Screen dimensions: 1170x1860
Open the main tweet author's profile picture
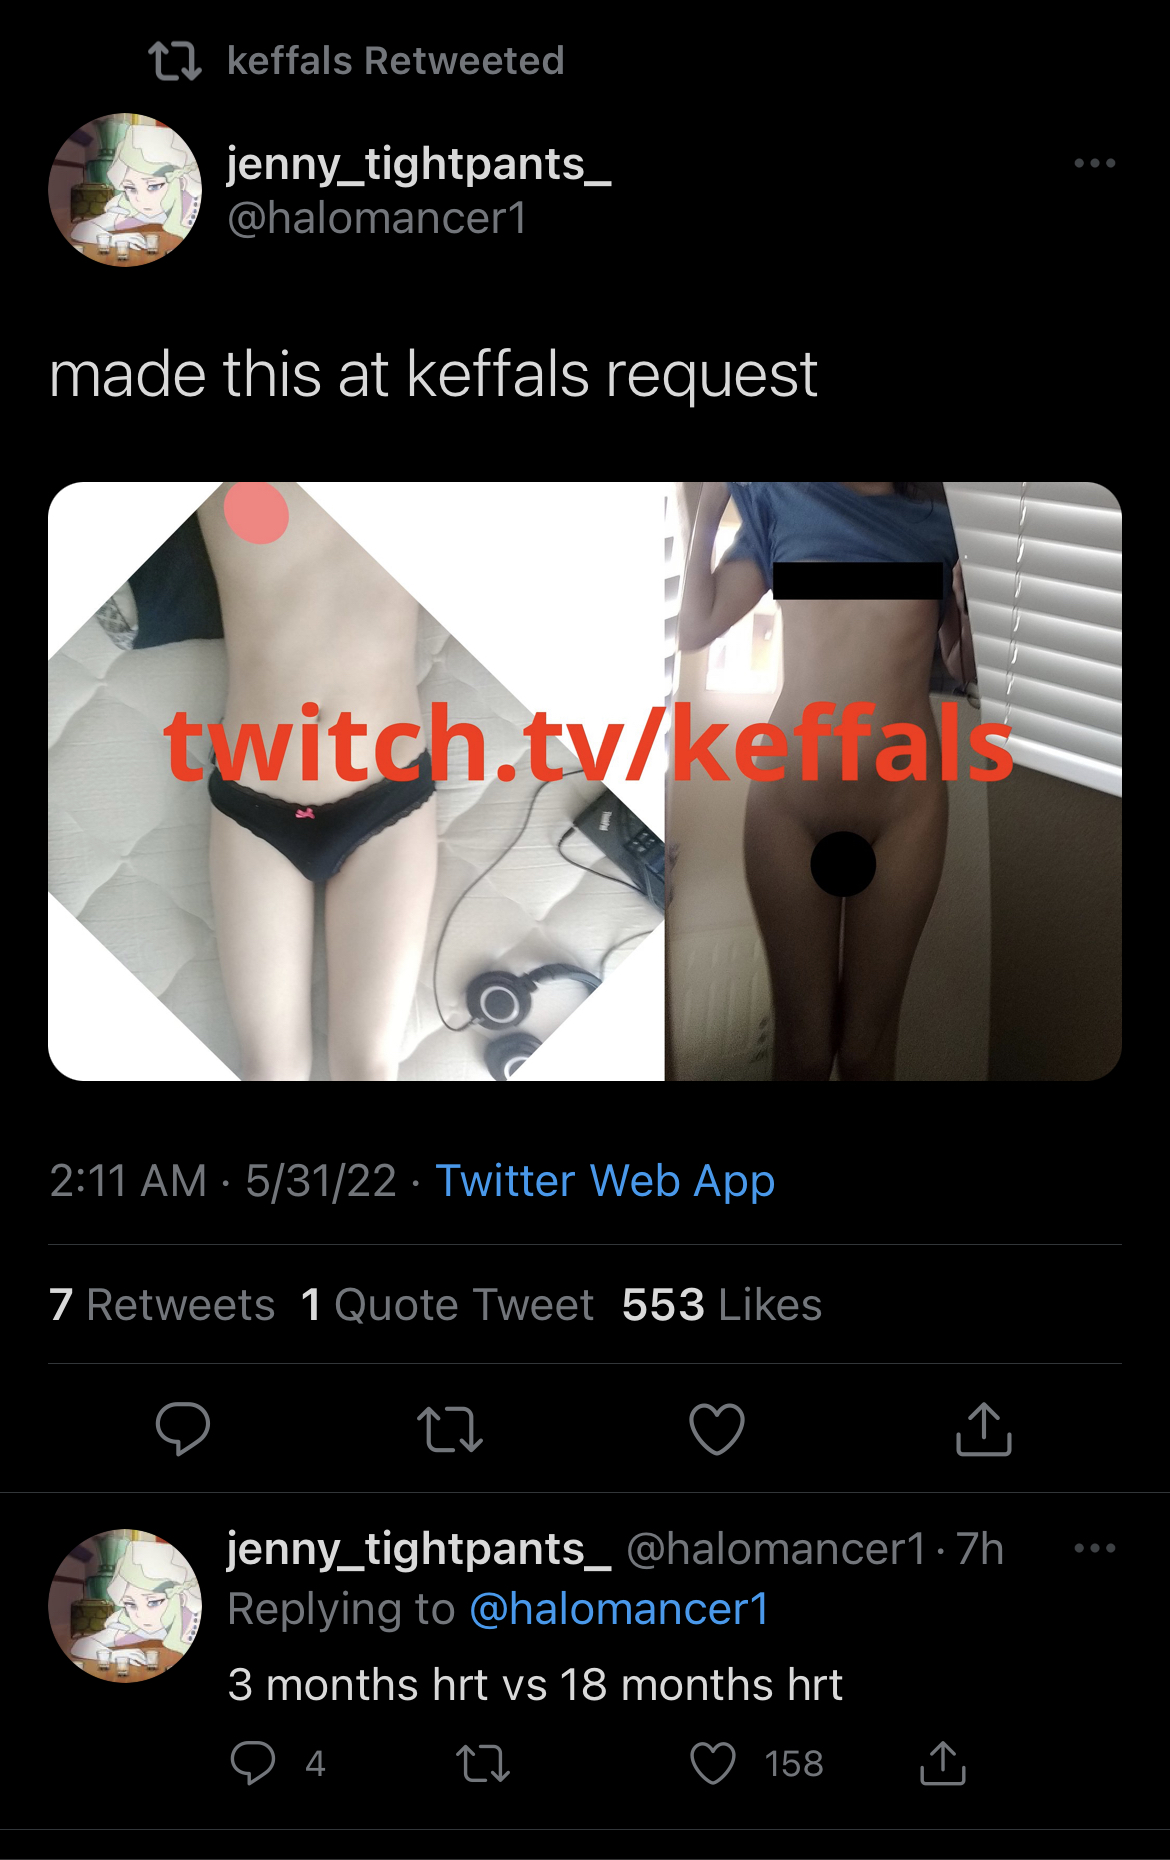pyautogui.click(x=125, y=190)
